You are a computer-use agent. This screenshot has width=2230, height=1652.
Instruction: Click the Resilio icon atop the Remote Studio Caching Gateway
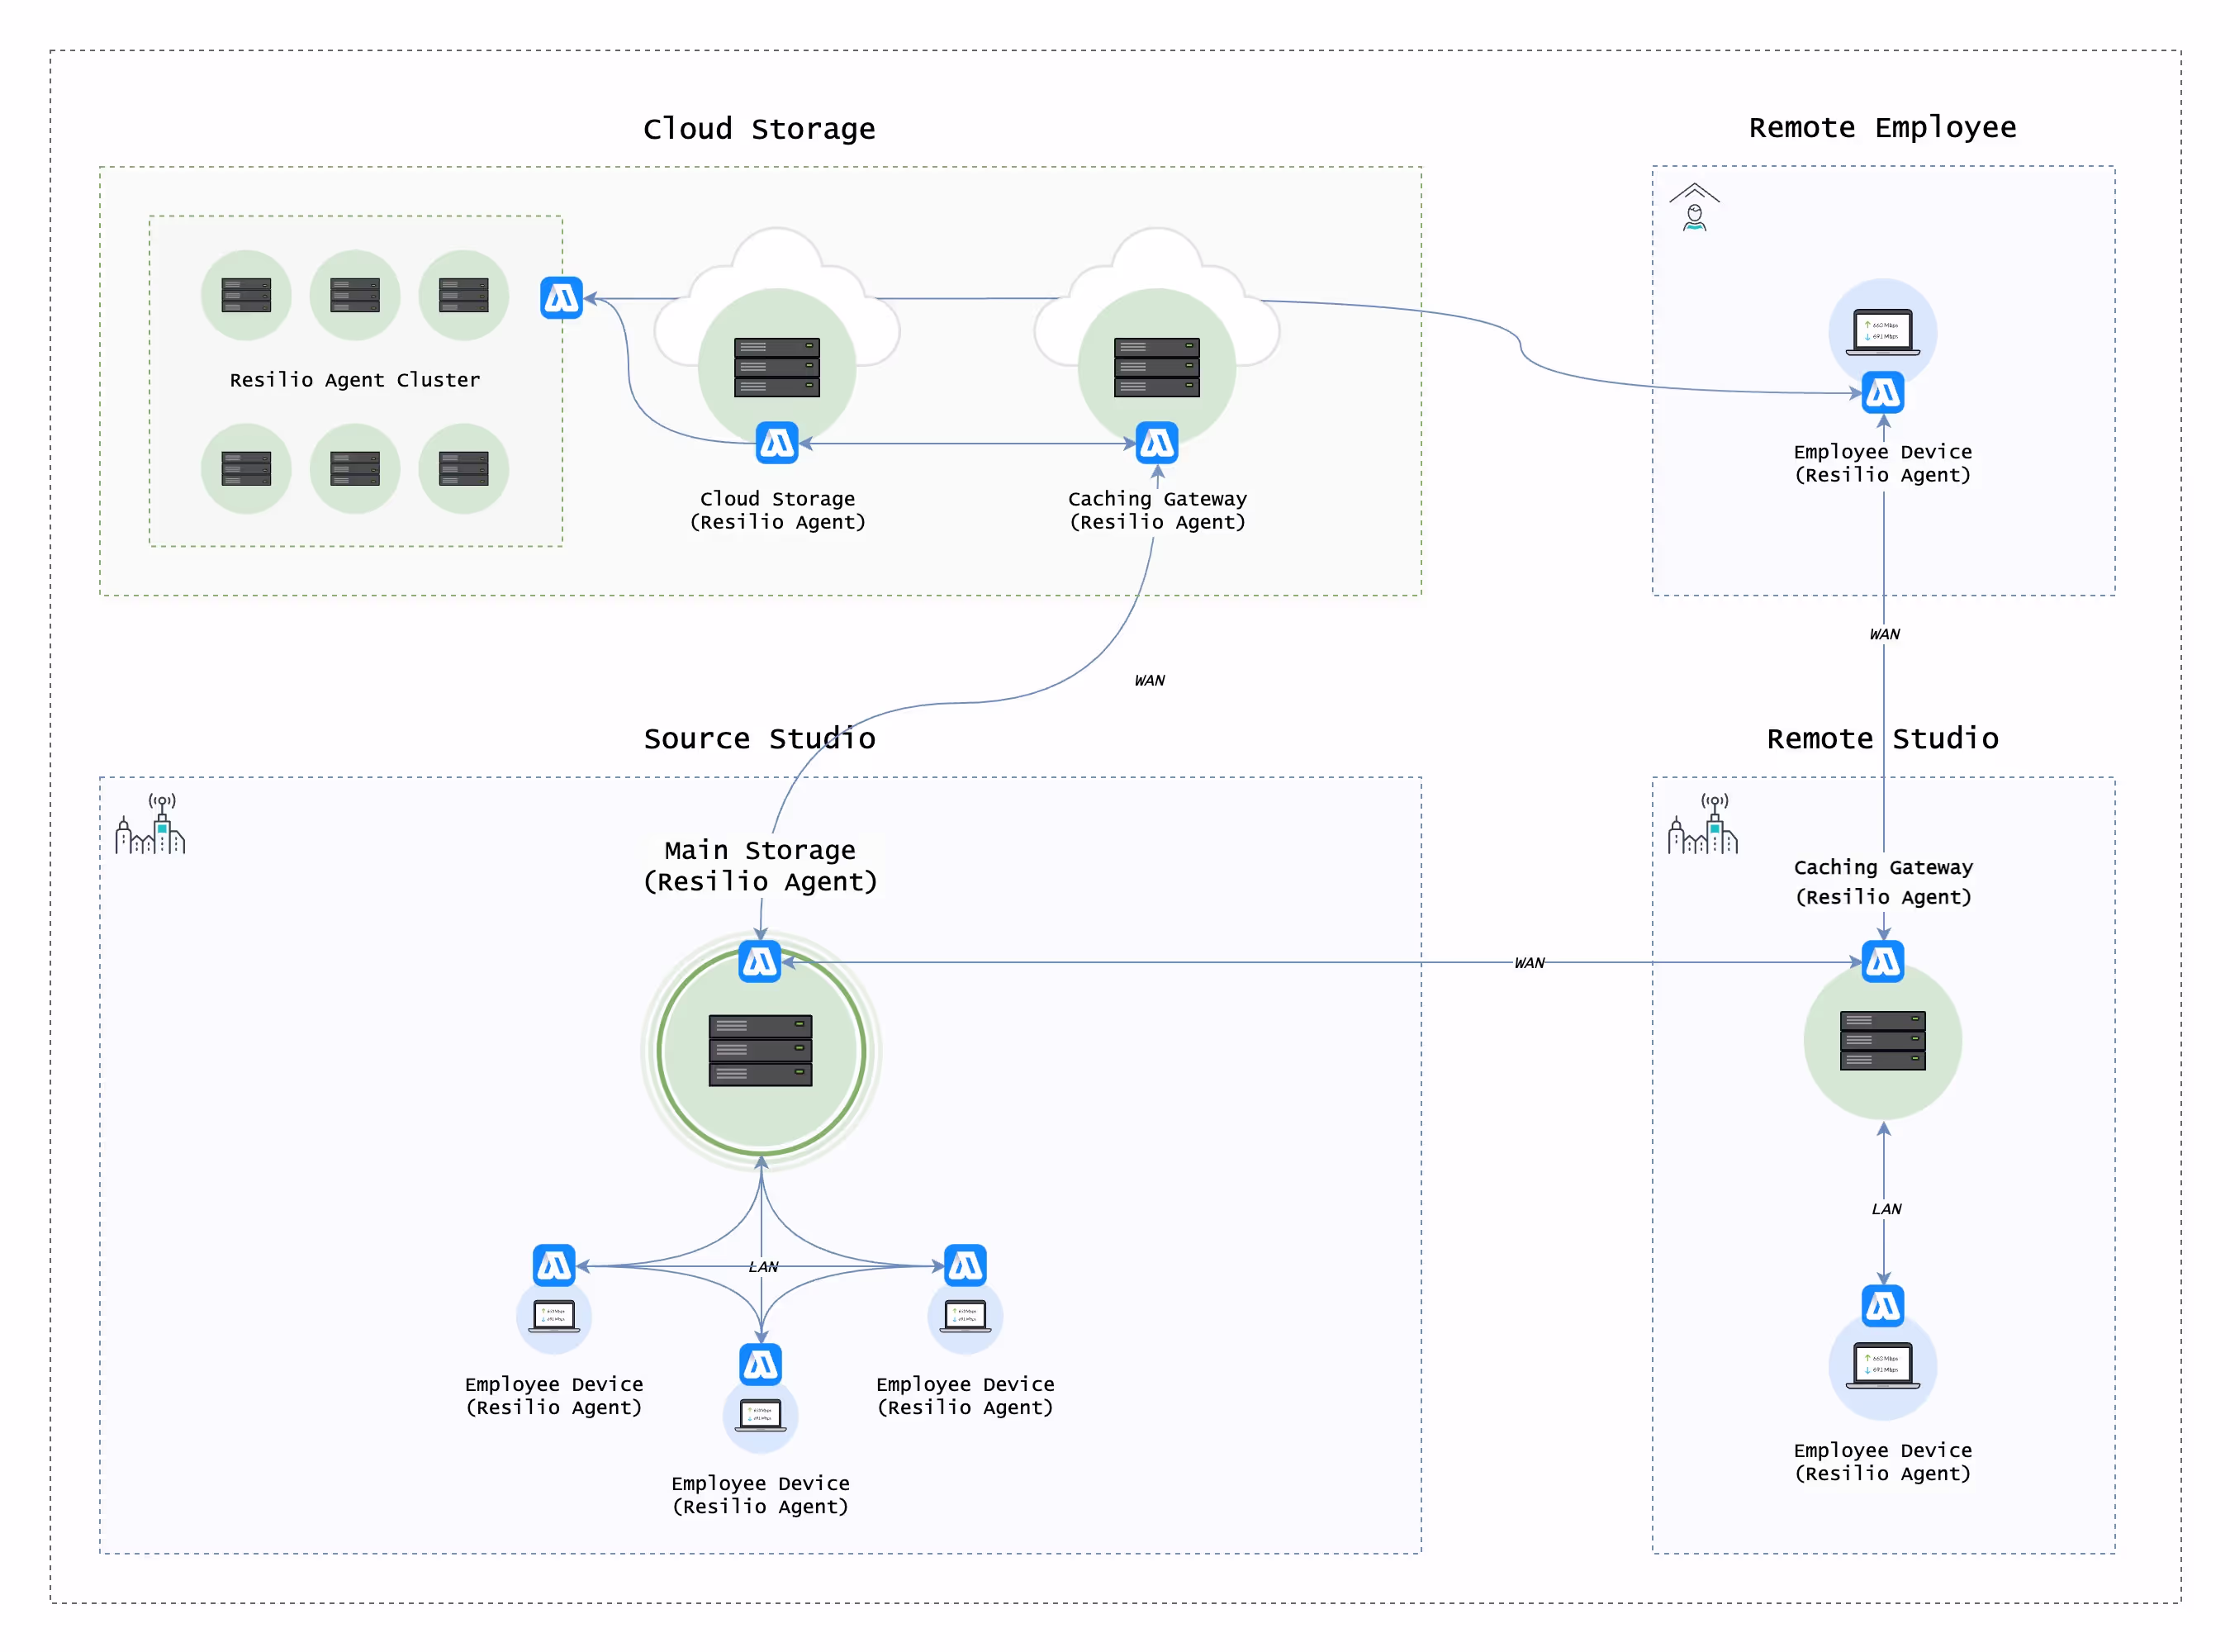click(x=1883, y=962)
